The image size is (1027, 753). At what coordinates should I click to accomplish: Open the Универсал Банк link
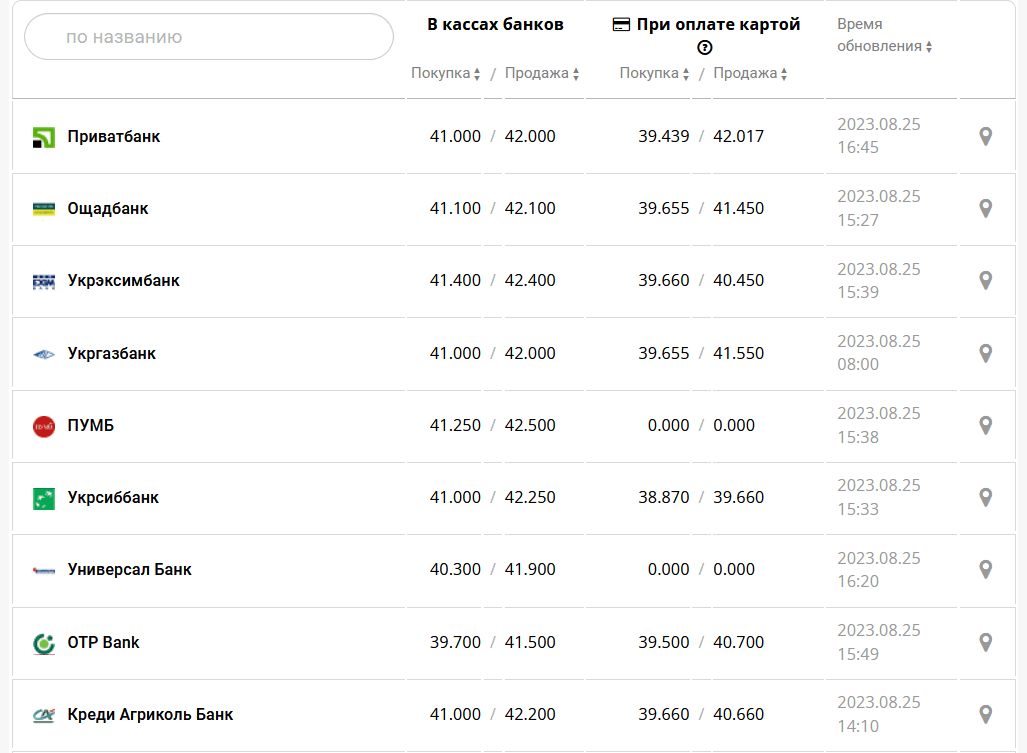pos(129,569)
